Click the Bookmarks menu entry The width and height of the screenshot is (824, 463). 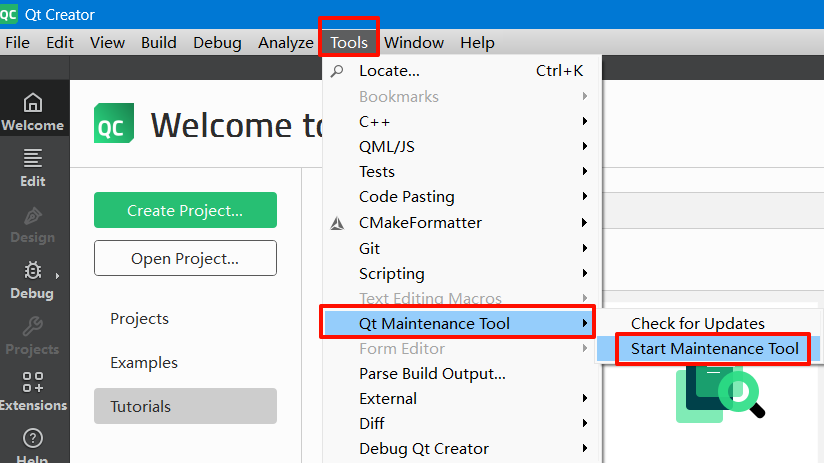click(462, 97)
